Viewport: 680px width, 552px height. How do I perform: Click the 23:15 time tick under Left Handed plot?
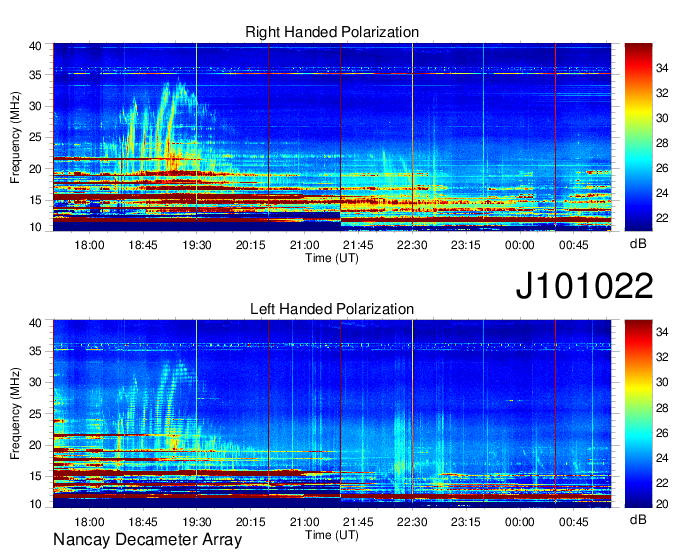(x=466, y=522)
